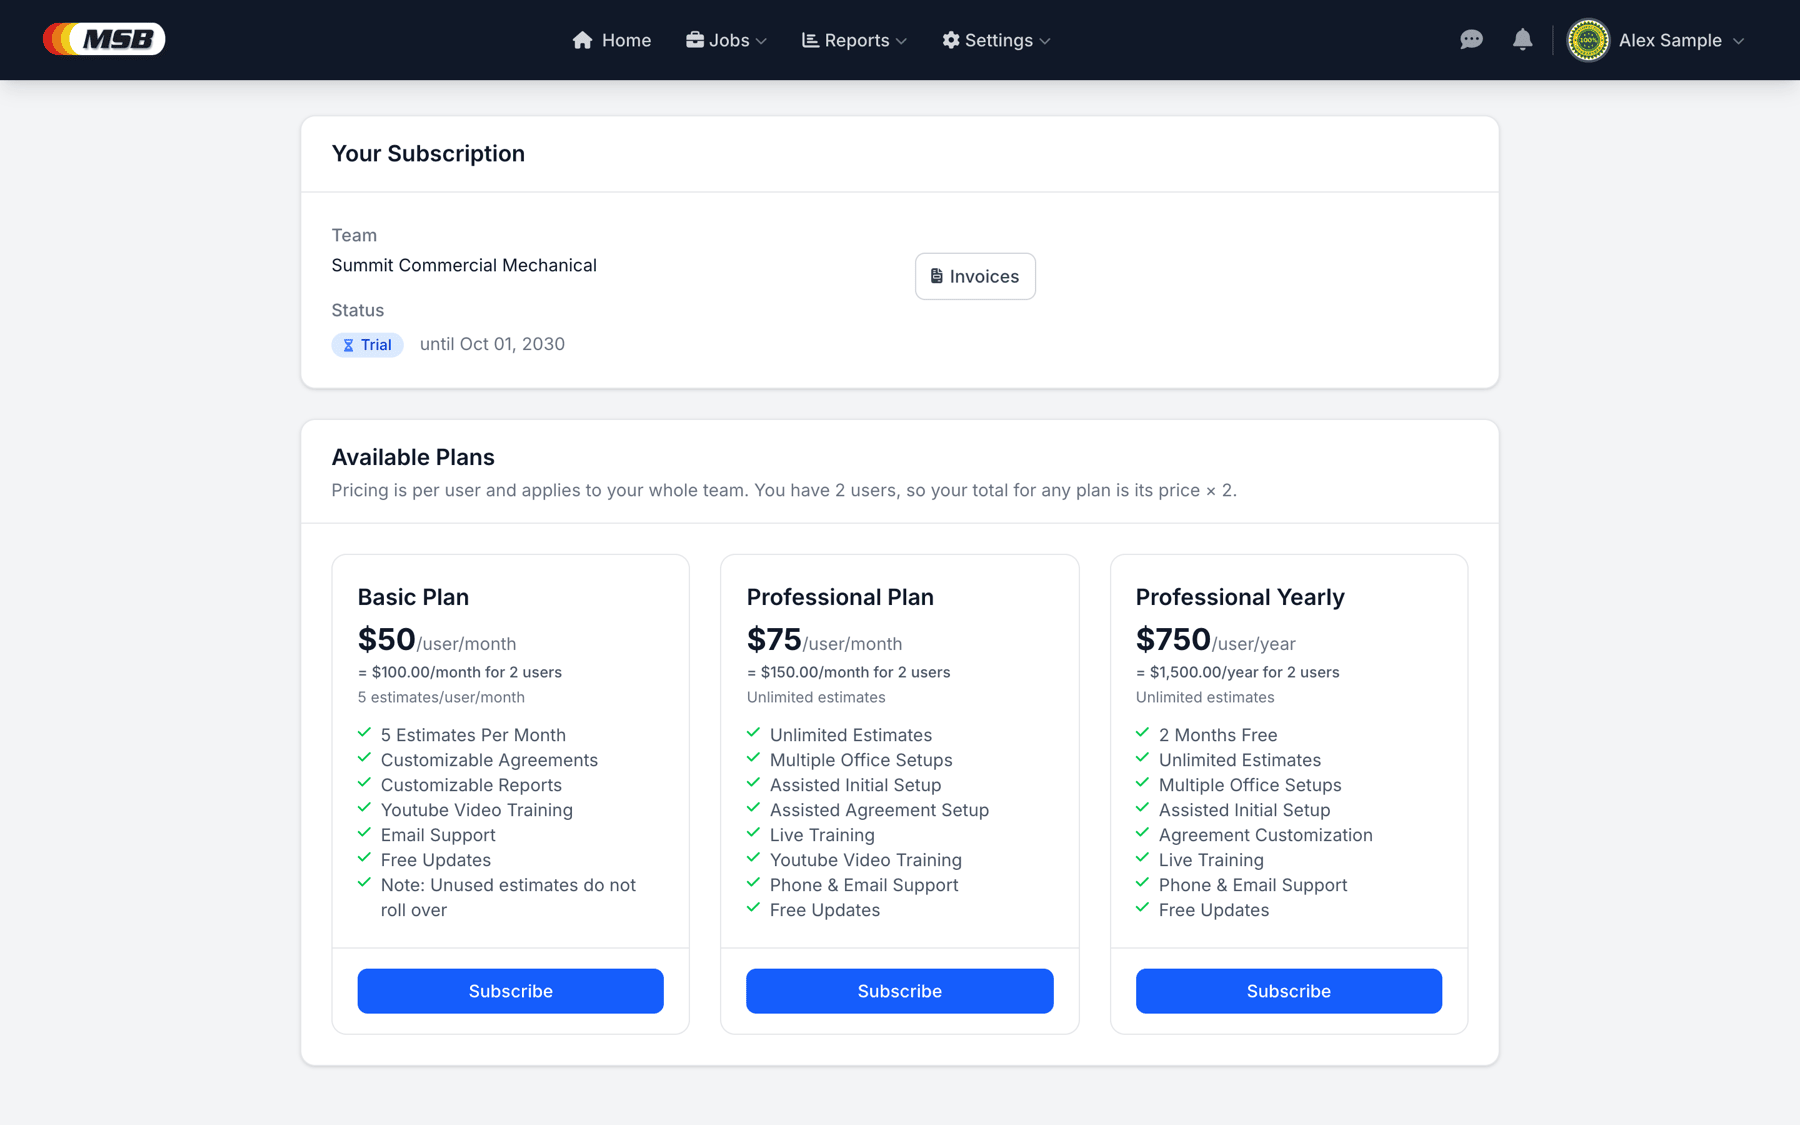Click the checkmark beside Live Training, Professional Plan
Image resolution: width=1800 pixels, height=1125 pixels.
pyautogui.click(x=753, y=833)
